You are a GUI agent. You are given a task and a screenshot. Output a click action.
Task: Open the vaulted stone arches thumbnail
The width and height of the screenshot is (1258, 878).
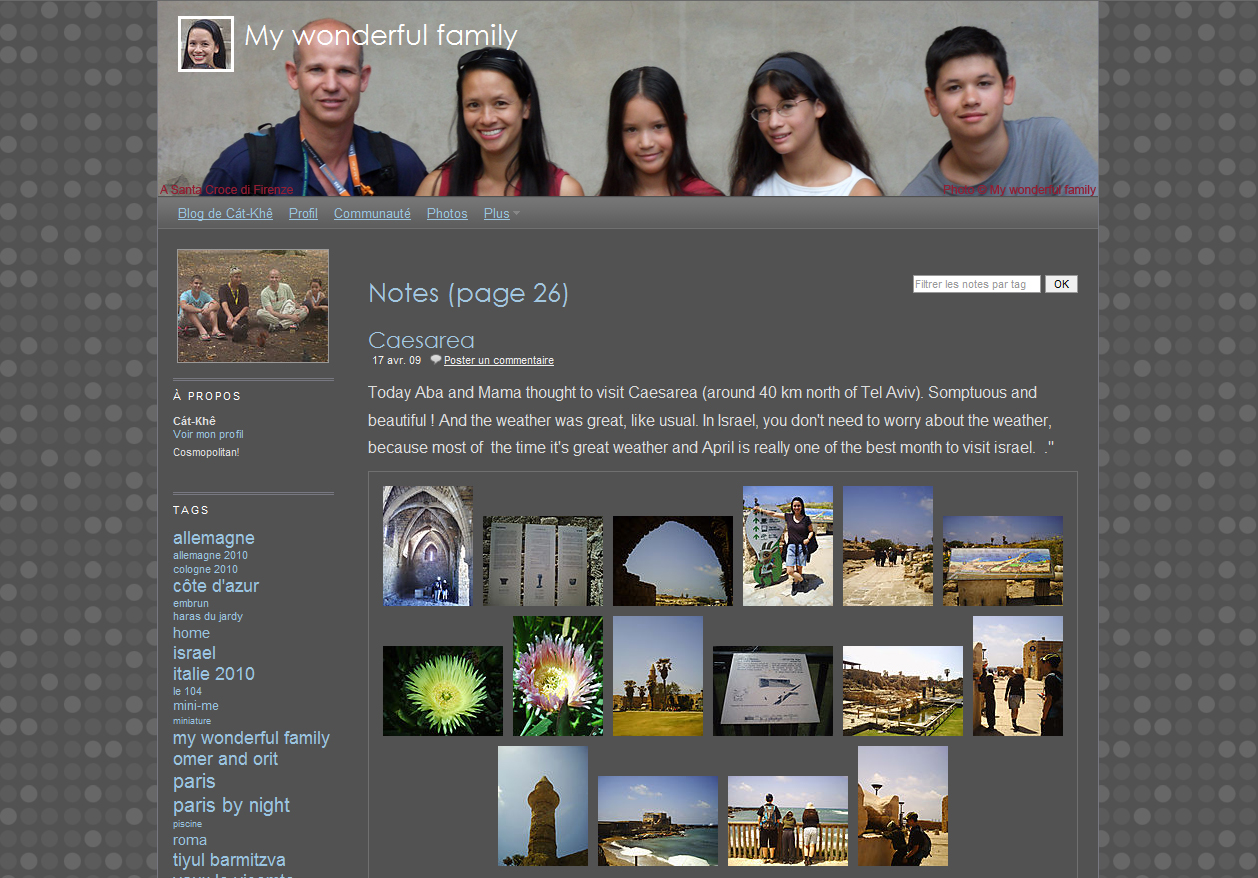click(428, 546)
